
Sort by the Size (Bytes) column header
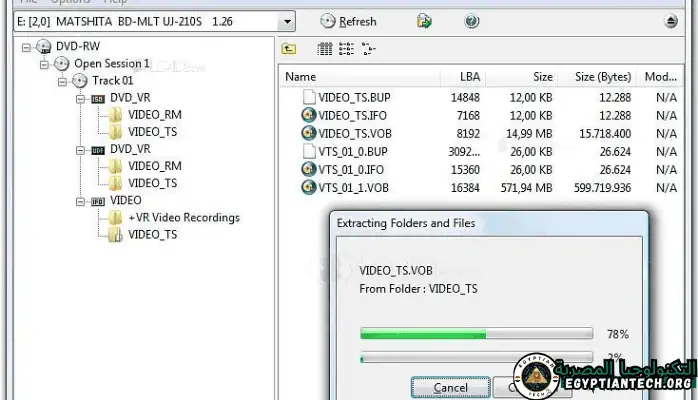pyautogui.click(x=602, y=76)
